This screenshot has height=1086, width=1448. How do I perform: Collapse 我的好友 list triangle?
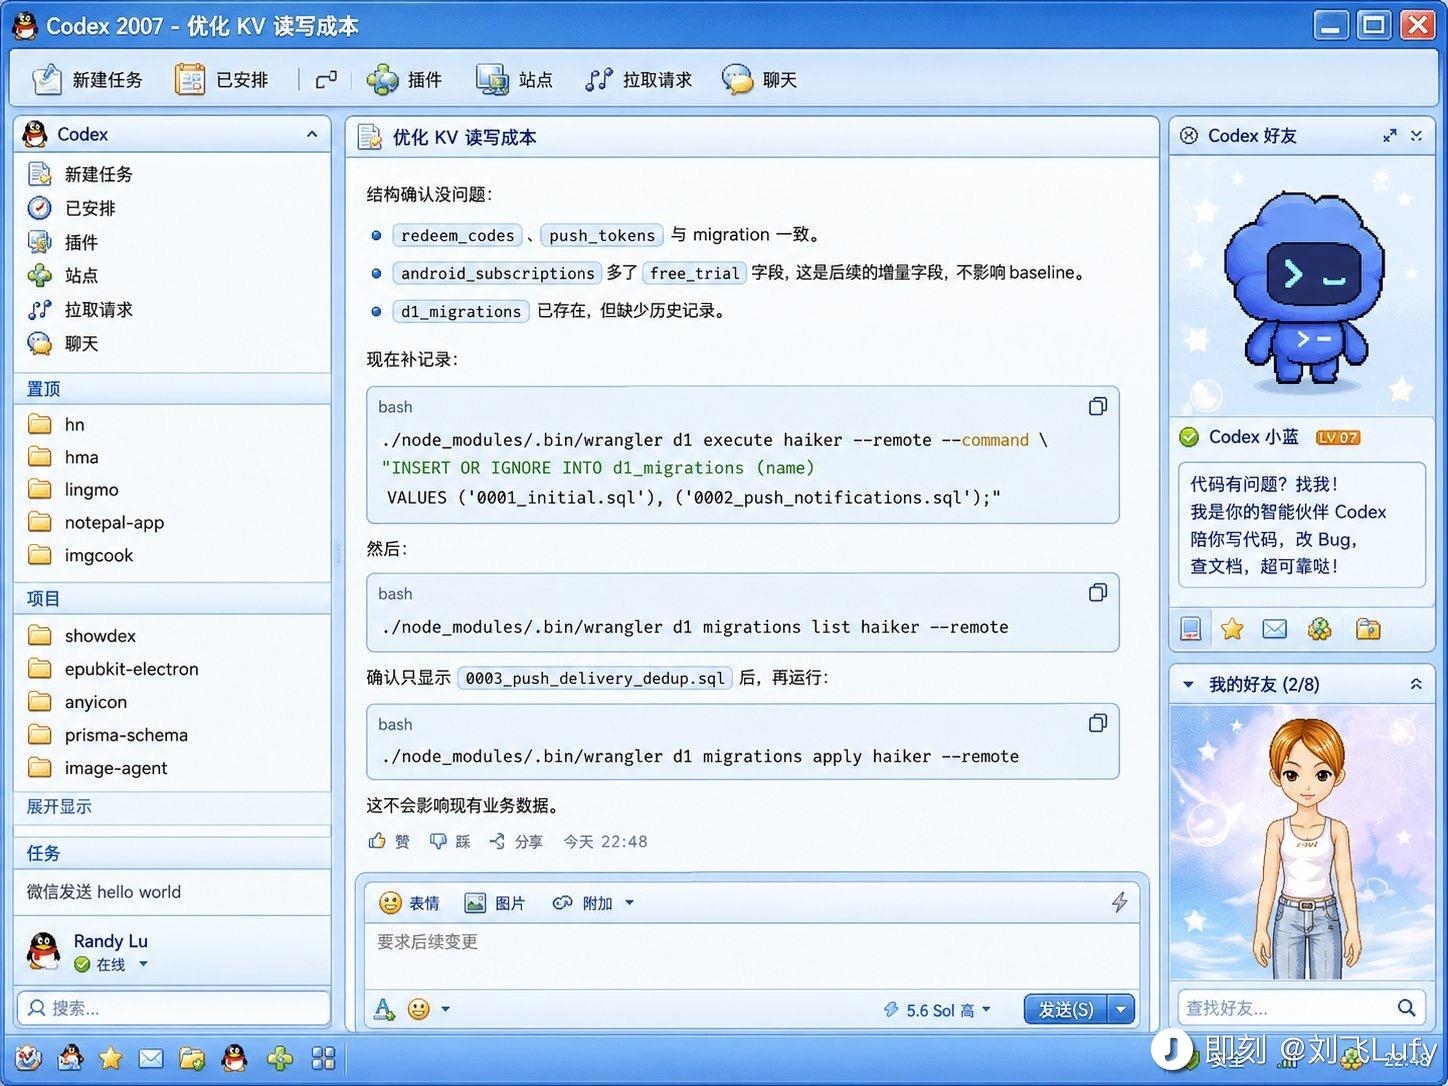(x=1188, y=684)
